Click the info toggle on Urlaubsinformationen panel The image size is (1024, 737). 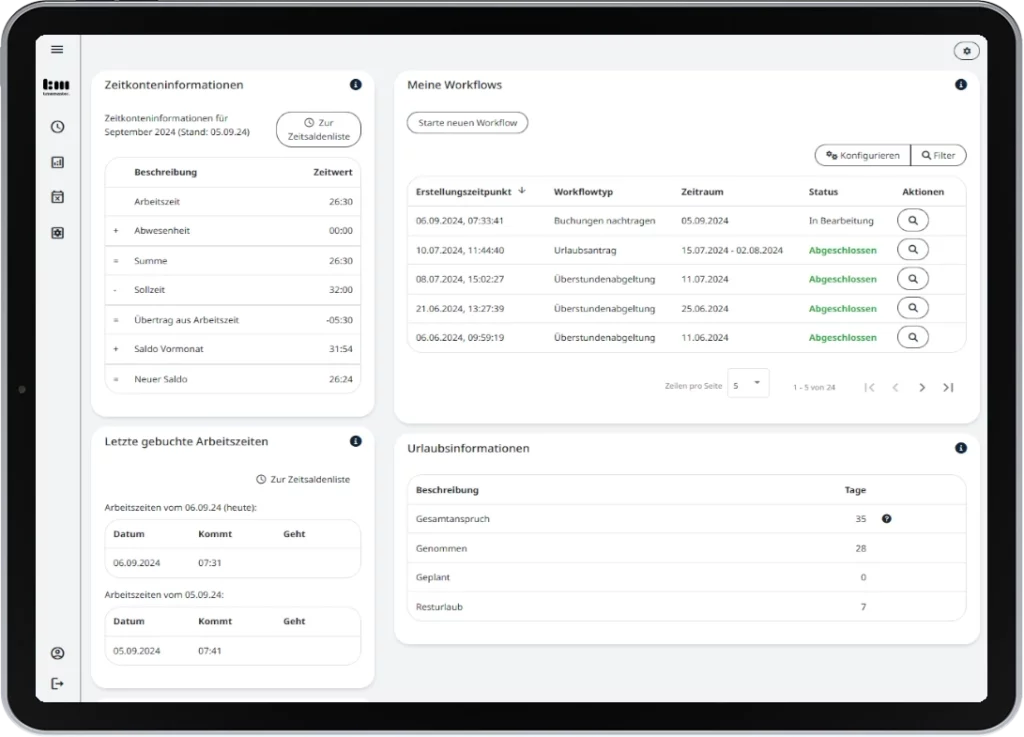(x=961, y=448)
